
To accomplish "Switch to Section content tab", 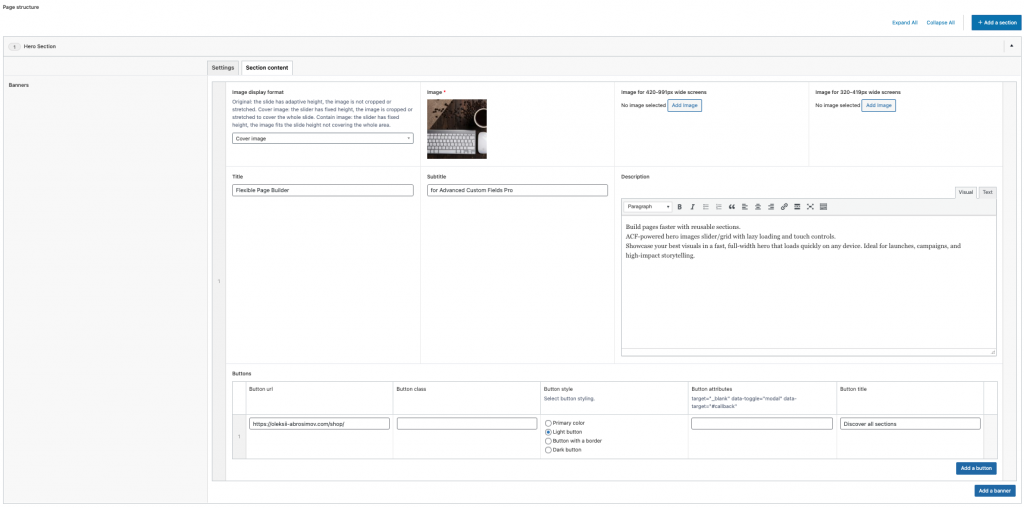I will (267, 68).
